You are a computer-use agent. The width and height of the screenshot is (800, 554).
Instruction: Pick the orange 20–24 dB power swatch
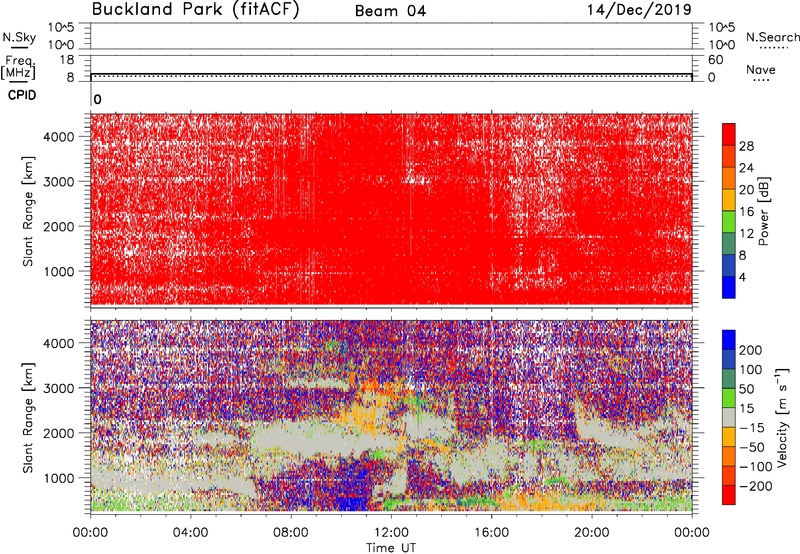click(x=729, y=179)
